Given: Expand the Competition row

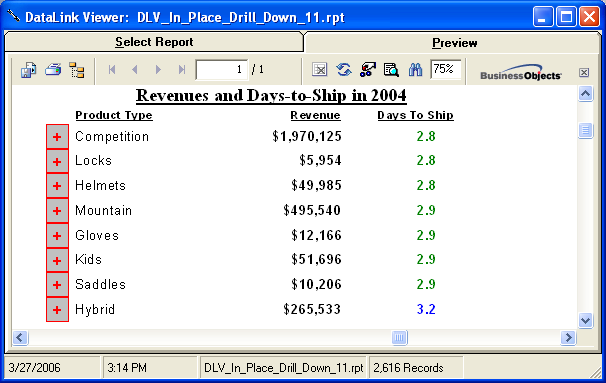Looking at the screenshot, I should 57,136.
